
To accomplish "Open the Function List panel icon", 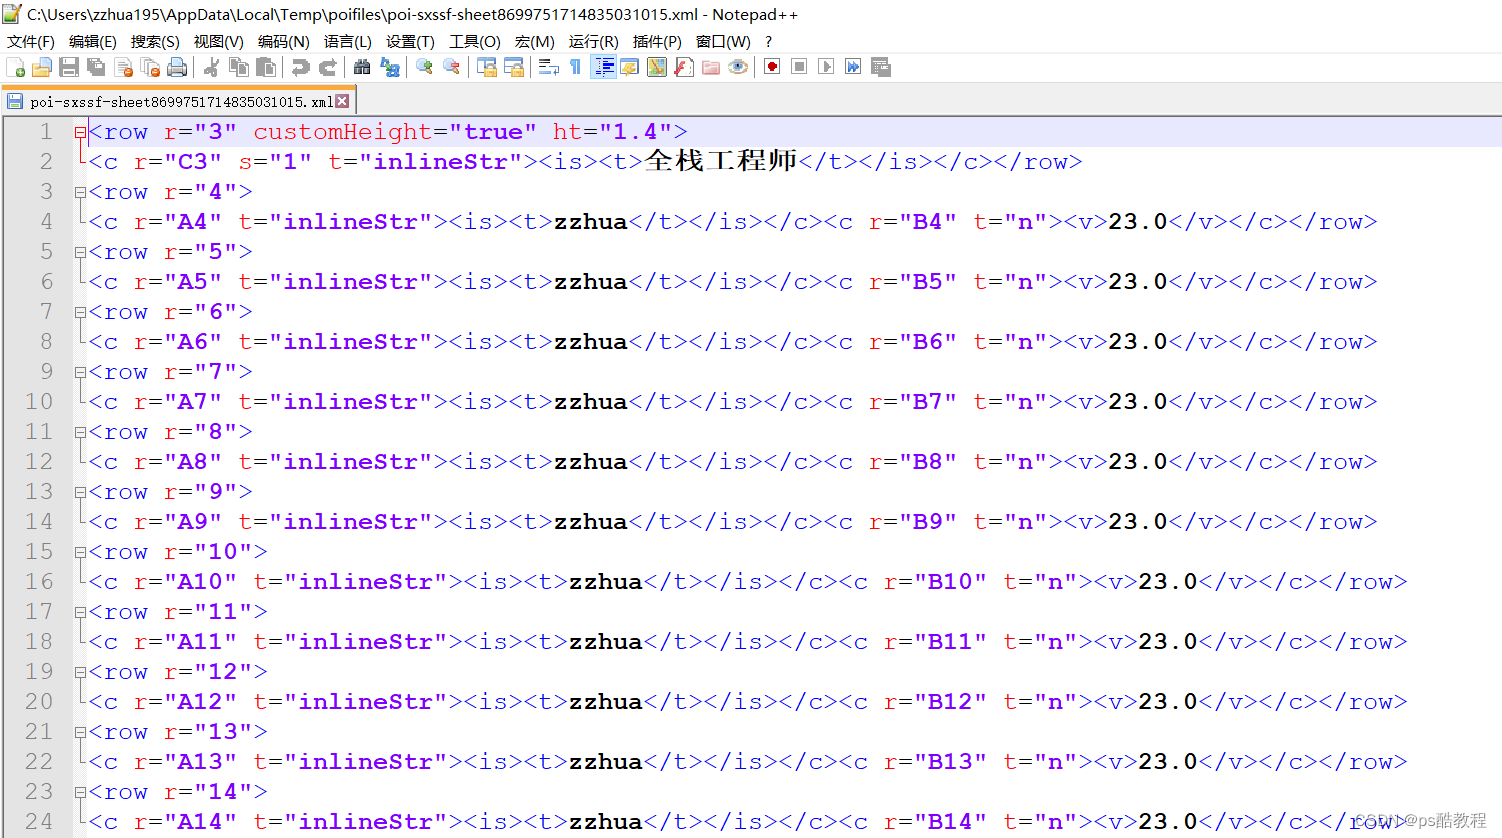I will pyautogui.click(x=684, y=67).
